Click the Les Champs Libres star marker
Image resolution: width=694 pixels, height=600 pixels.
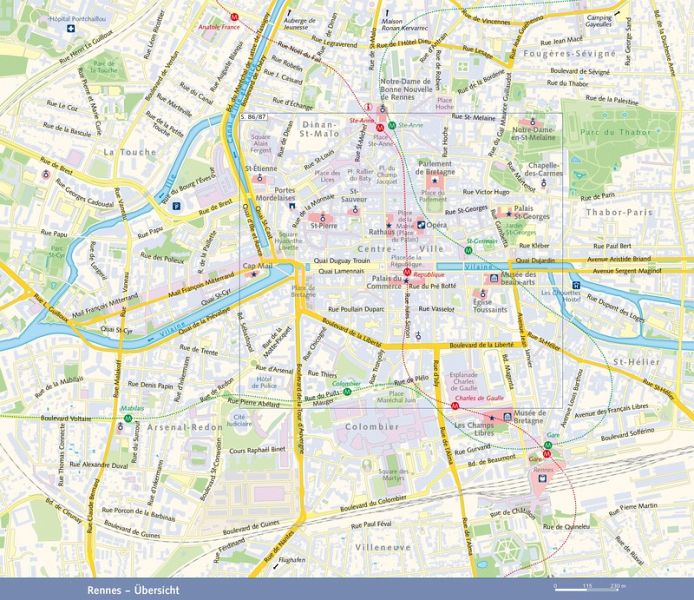(x=491, y=417)
